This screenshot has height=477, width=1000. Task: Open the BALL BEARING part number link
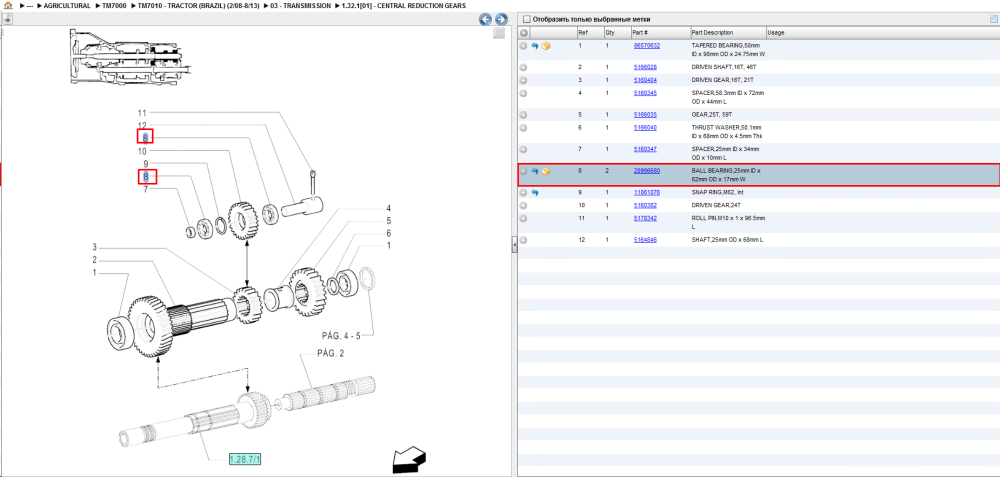[x=646, y=171]
